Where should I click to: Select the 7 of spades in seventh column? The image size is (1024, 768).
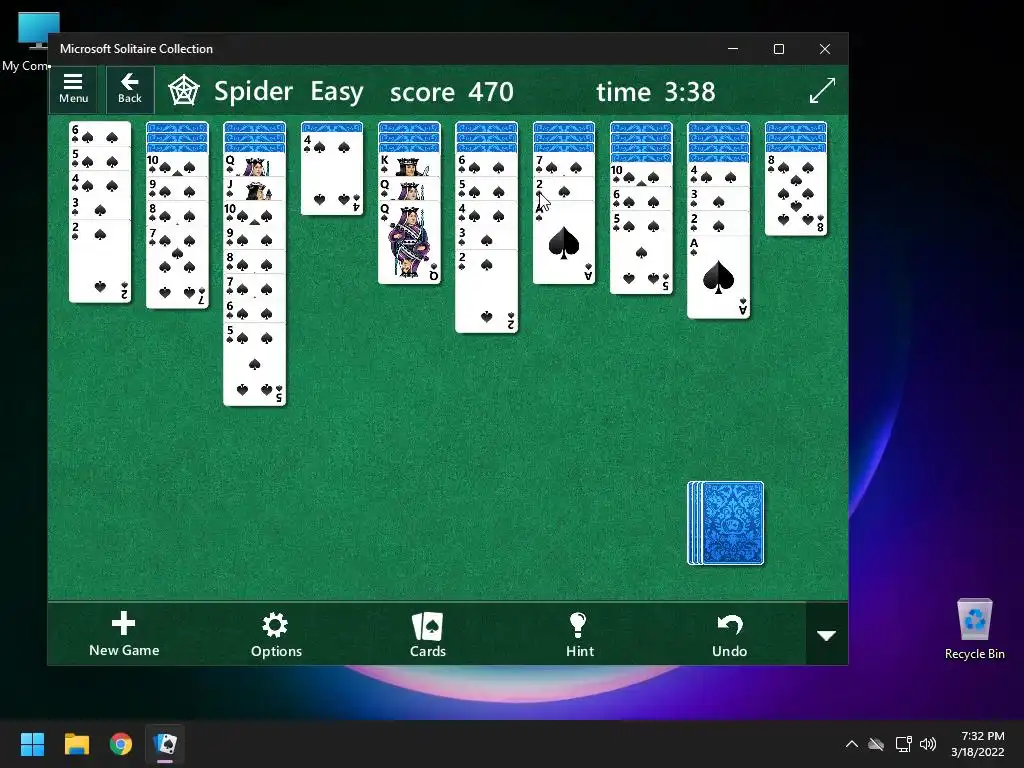[564, 165]
